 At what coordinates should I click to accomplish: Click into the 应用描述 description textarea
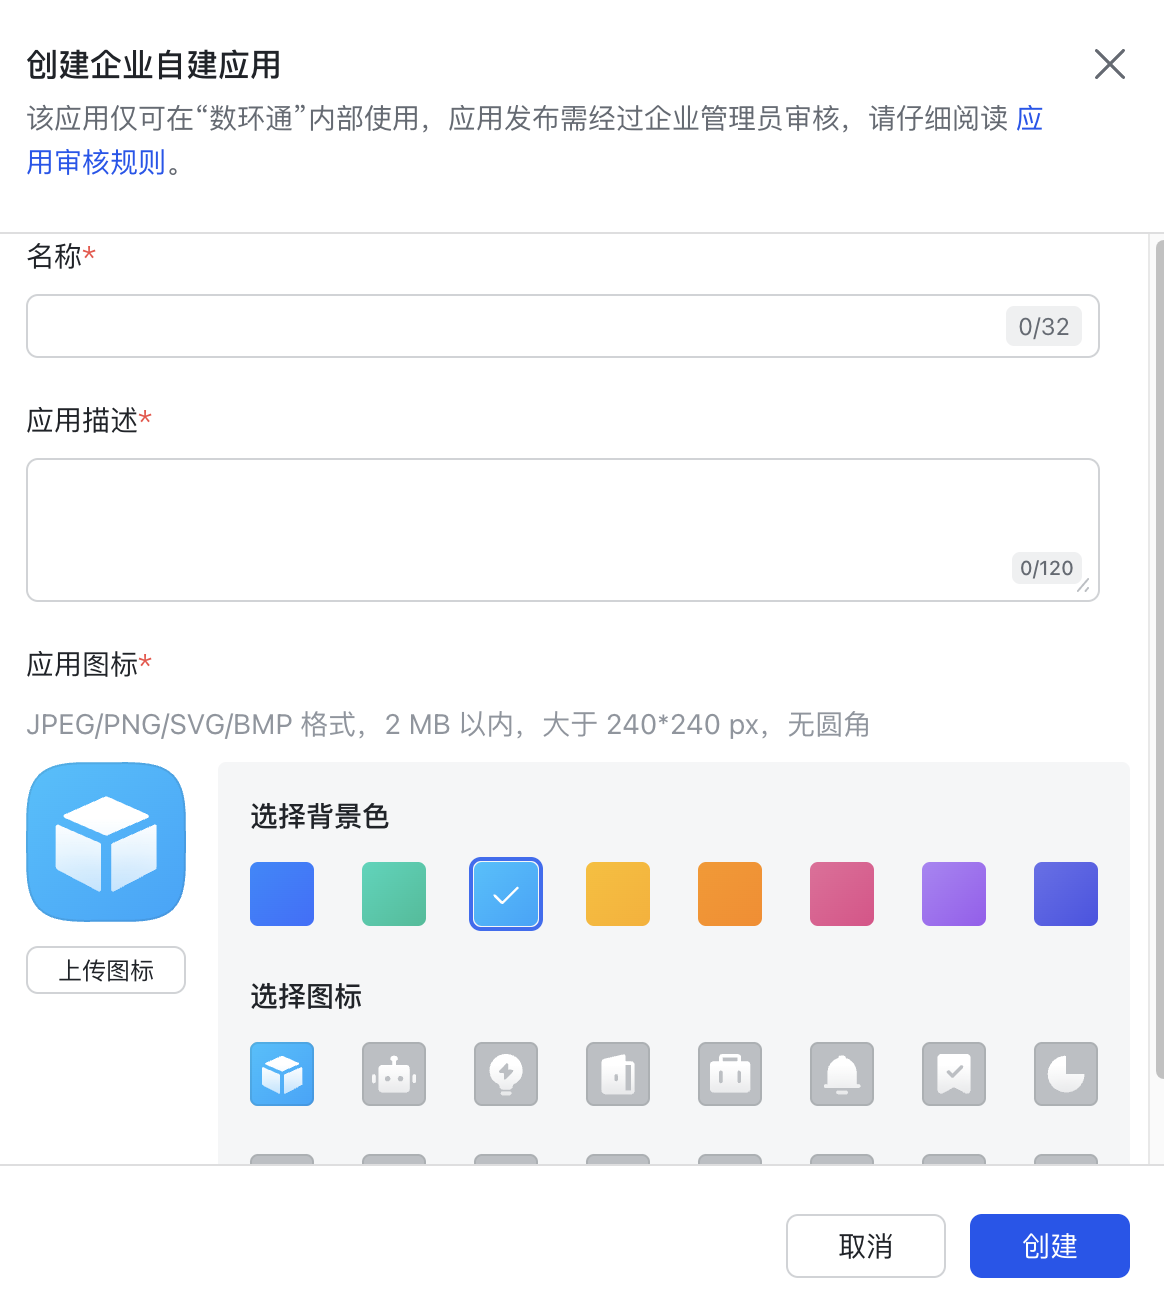[x=563, y=530]
